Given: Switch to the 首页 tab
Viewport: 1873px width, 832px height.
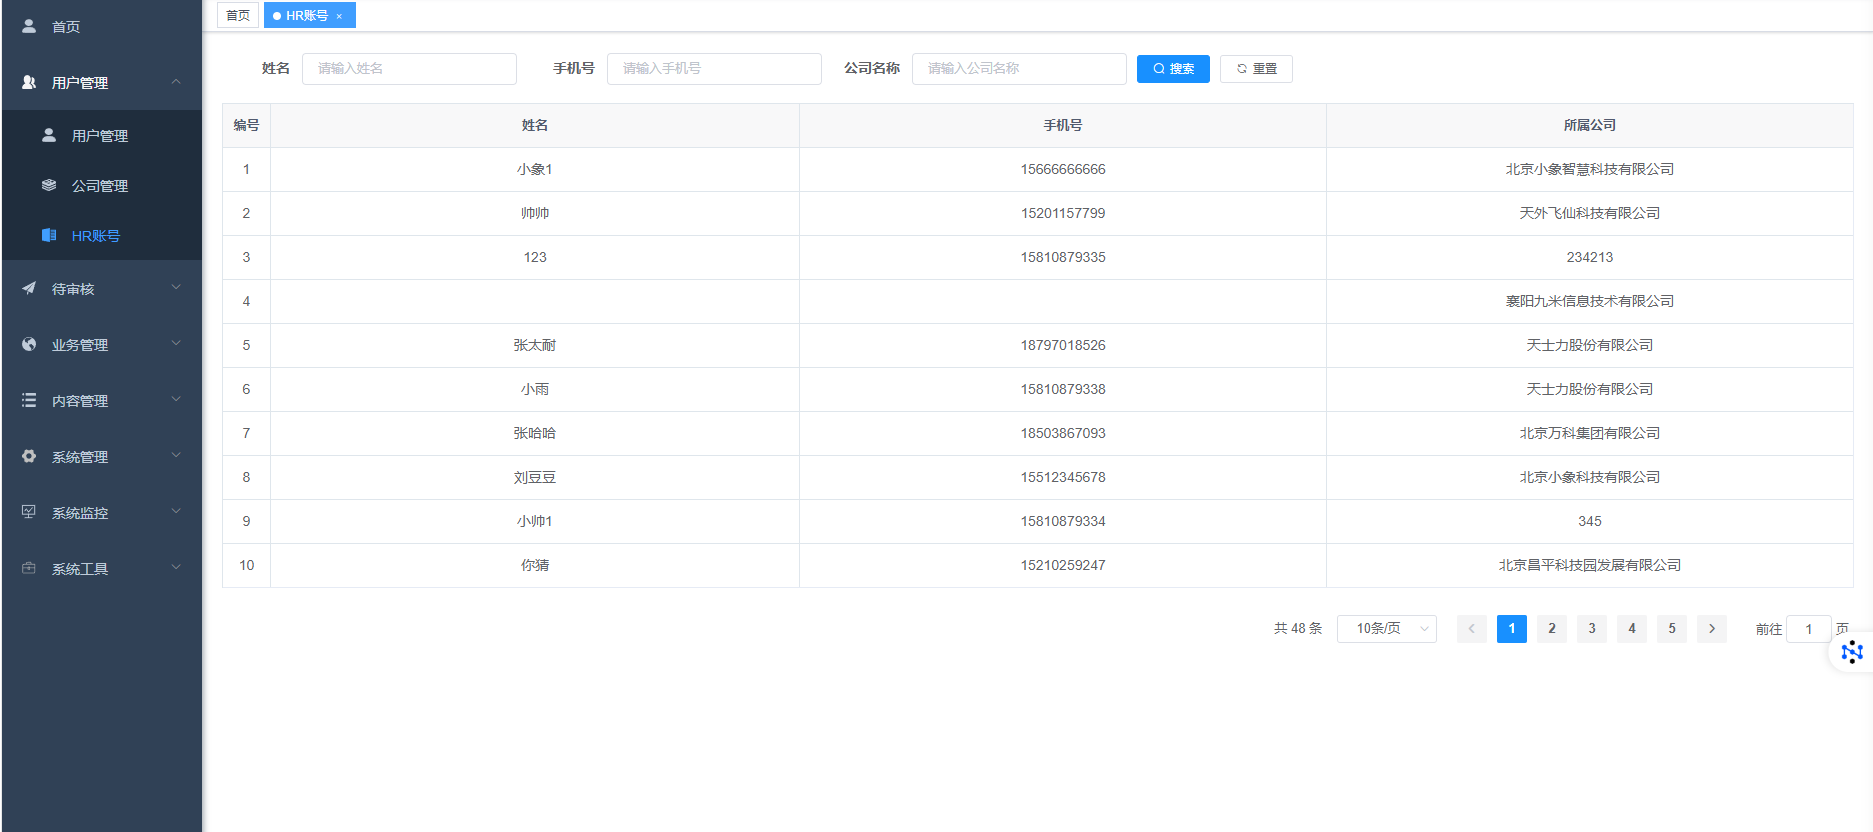Looking at the screenshot, I should click(238, 15).
